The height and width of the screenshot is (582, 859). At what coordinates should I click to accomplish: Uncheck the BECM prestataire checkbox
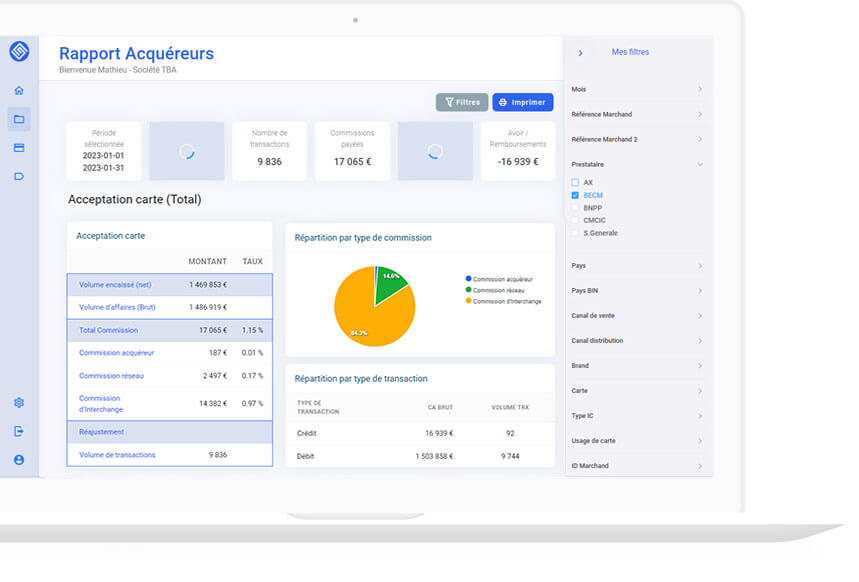(x=575, y=195)
